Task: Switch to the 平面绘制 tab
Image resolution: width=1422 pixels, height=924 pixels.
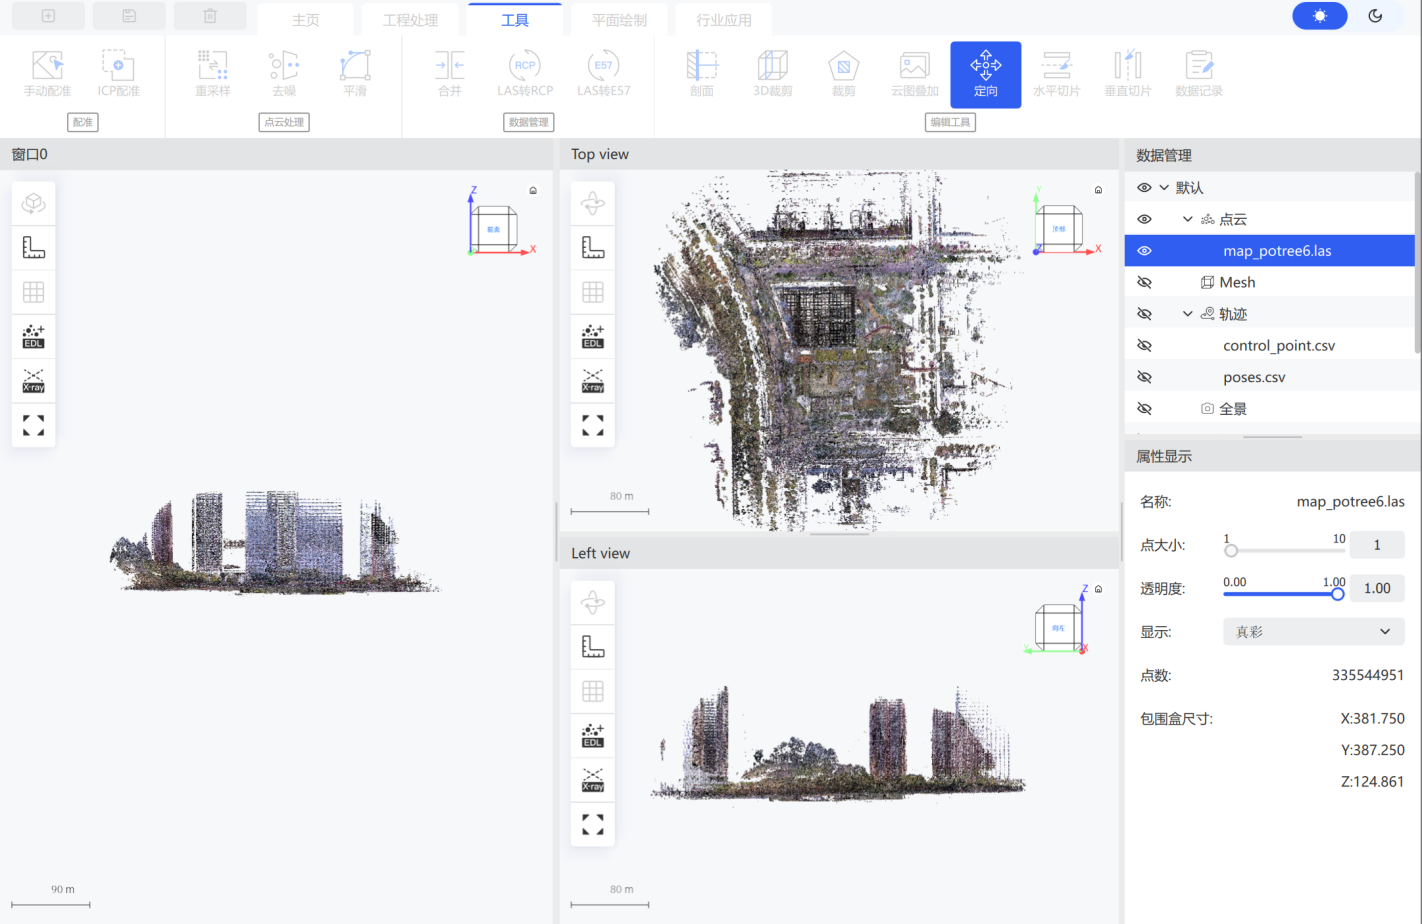Action: (x=619, y=20)
